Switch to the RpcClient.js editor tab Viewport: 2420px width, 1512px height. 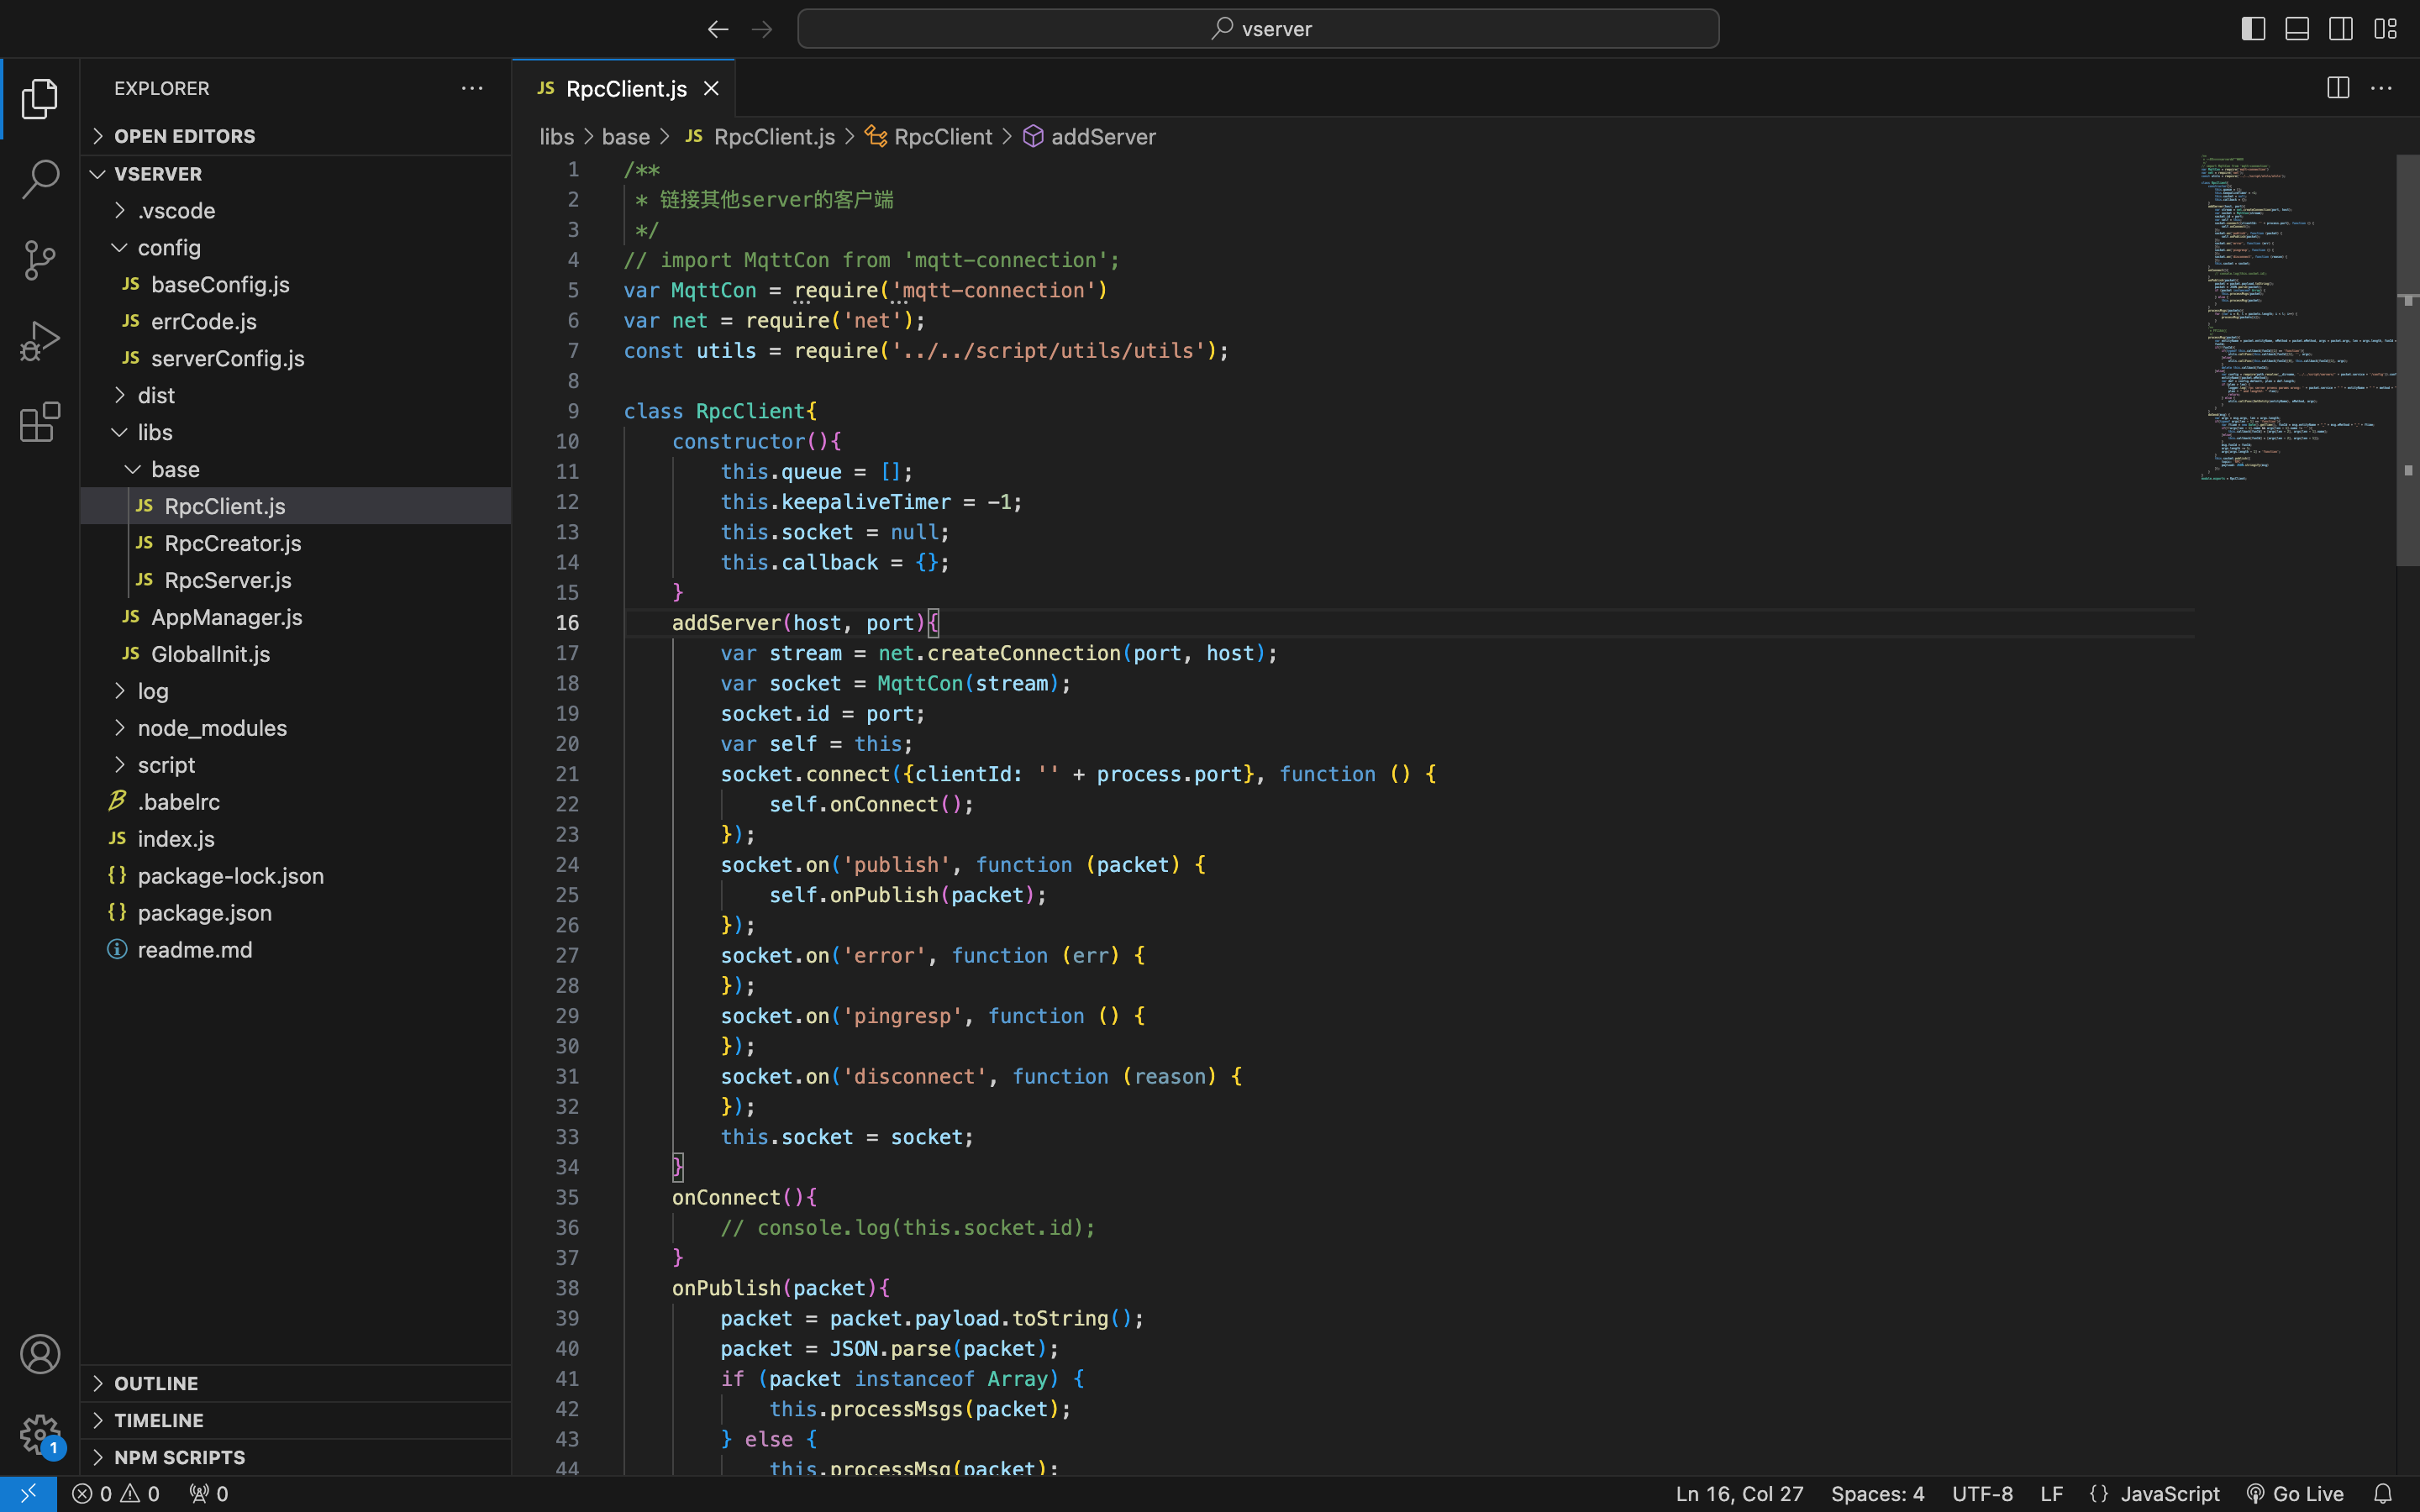click(x=624, y=88)
